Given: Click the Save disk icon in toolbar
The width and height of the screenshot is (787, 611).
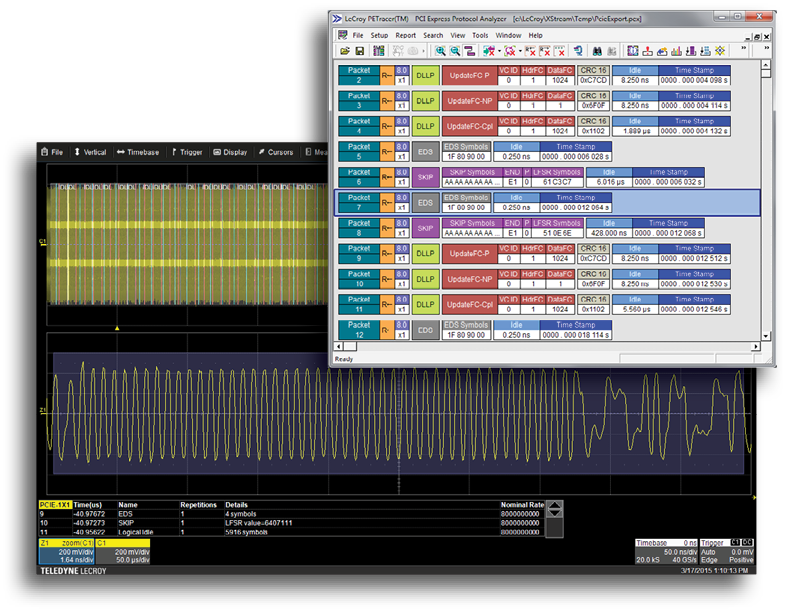Looking at the screenshot, I should pyautogui.click(x=359, y=50).
